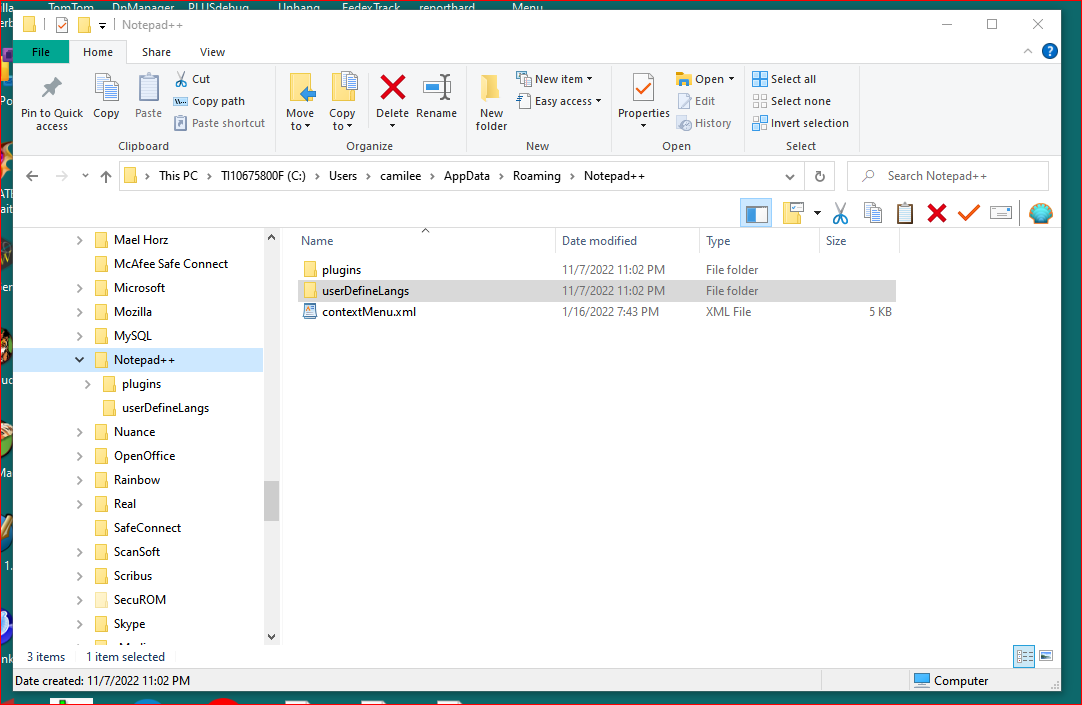
Task: Click Invert selection in ribbon
Action: click(x=800, y=123)
